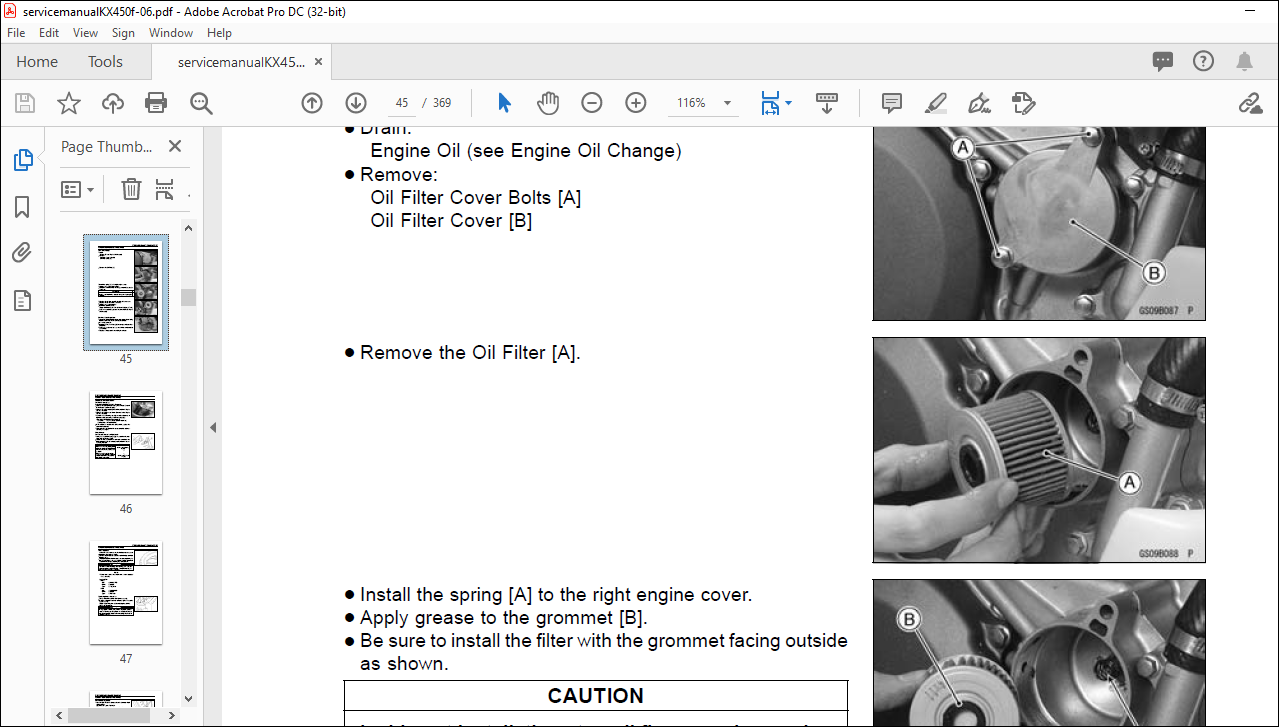Click the text 'Remove the Oil Filter [A].'
This screenshot has height=727, width=1279.
(x=470, y=353)
